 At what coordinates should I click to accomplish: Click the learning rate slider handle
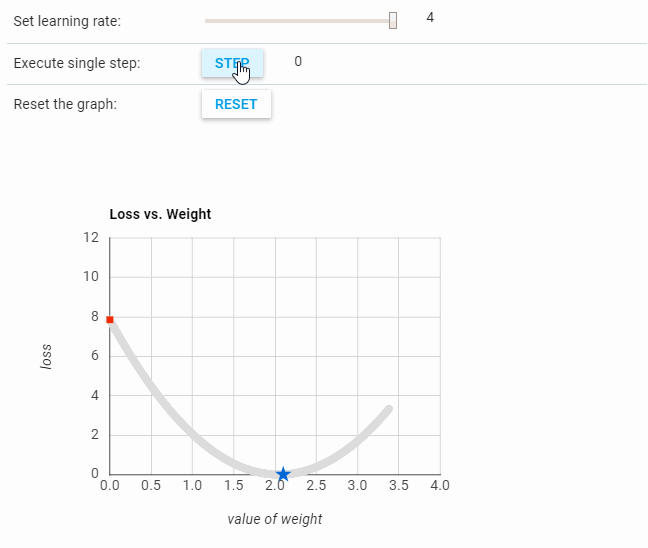click(x=393, y=20)
